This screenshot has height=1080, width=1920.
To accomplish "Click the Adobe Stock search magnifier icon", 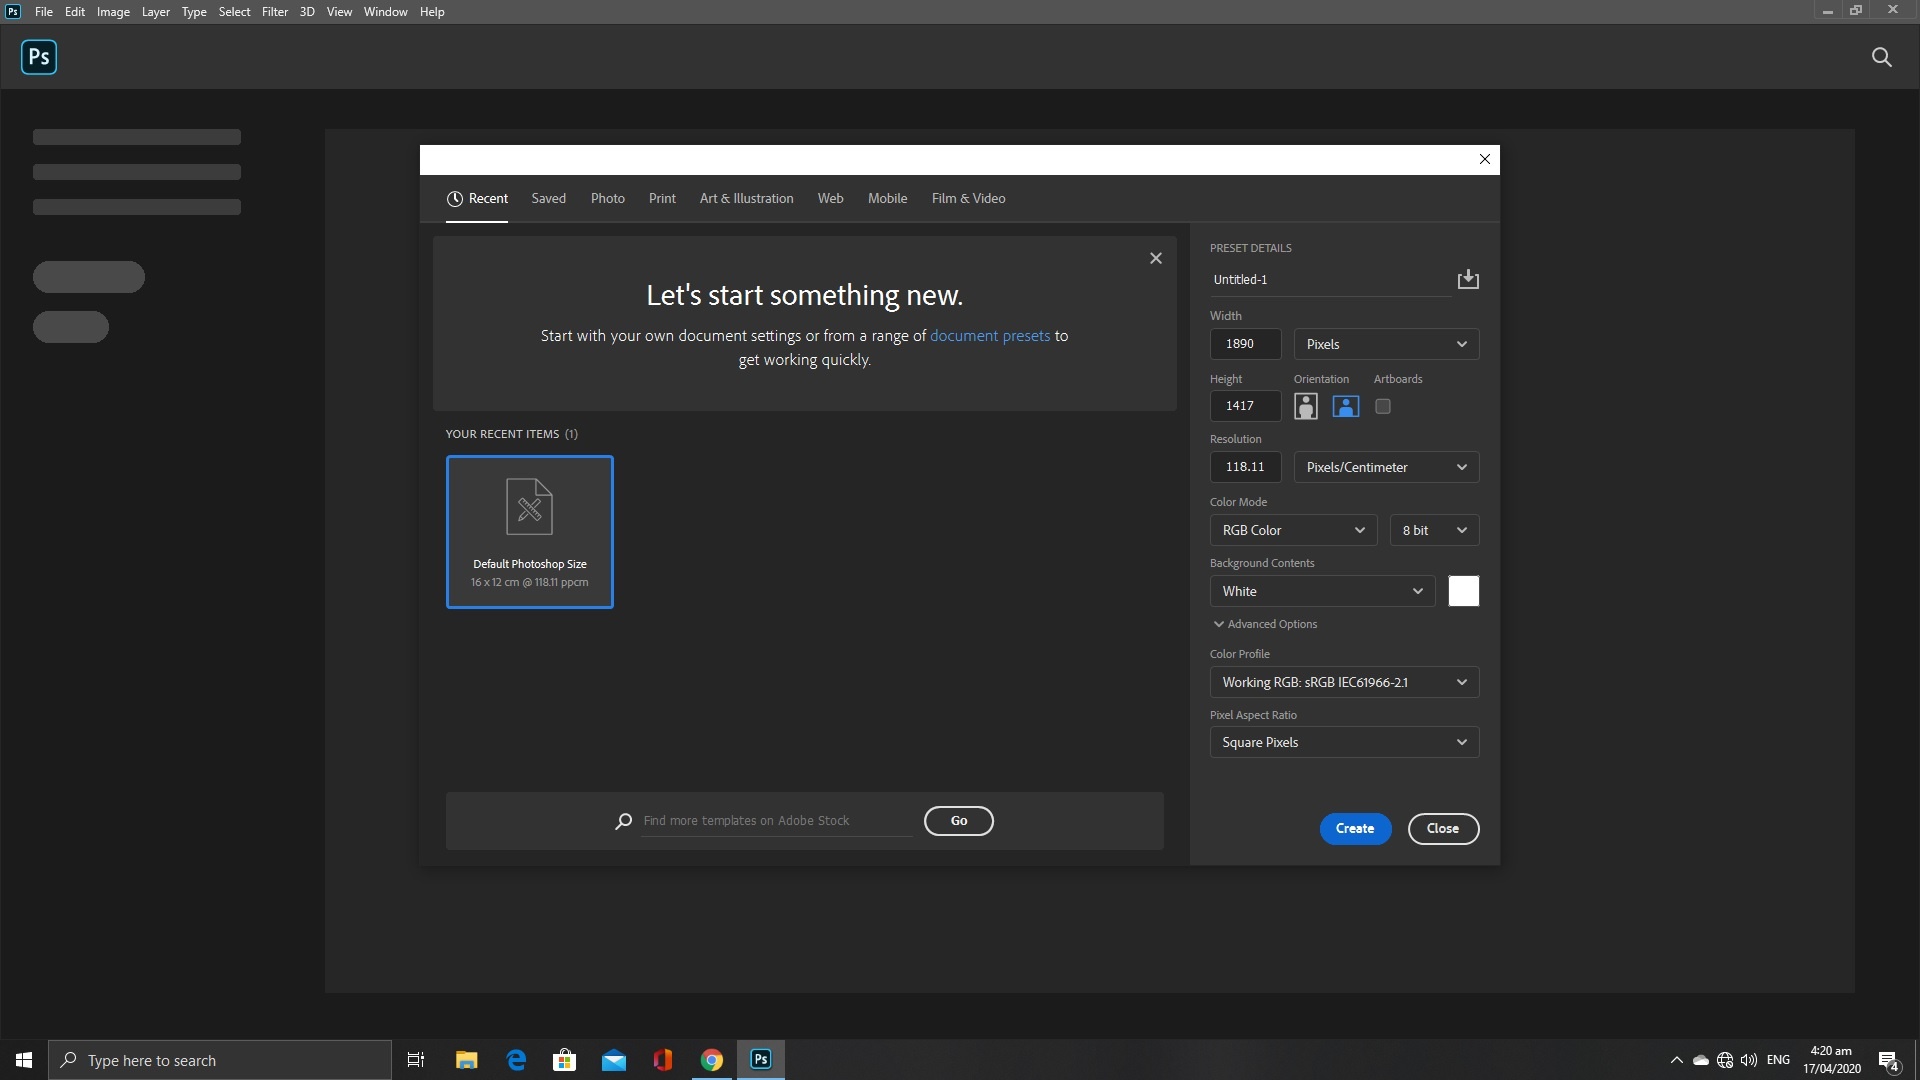I will [x=623, y=821].
